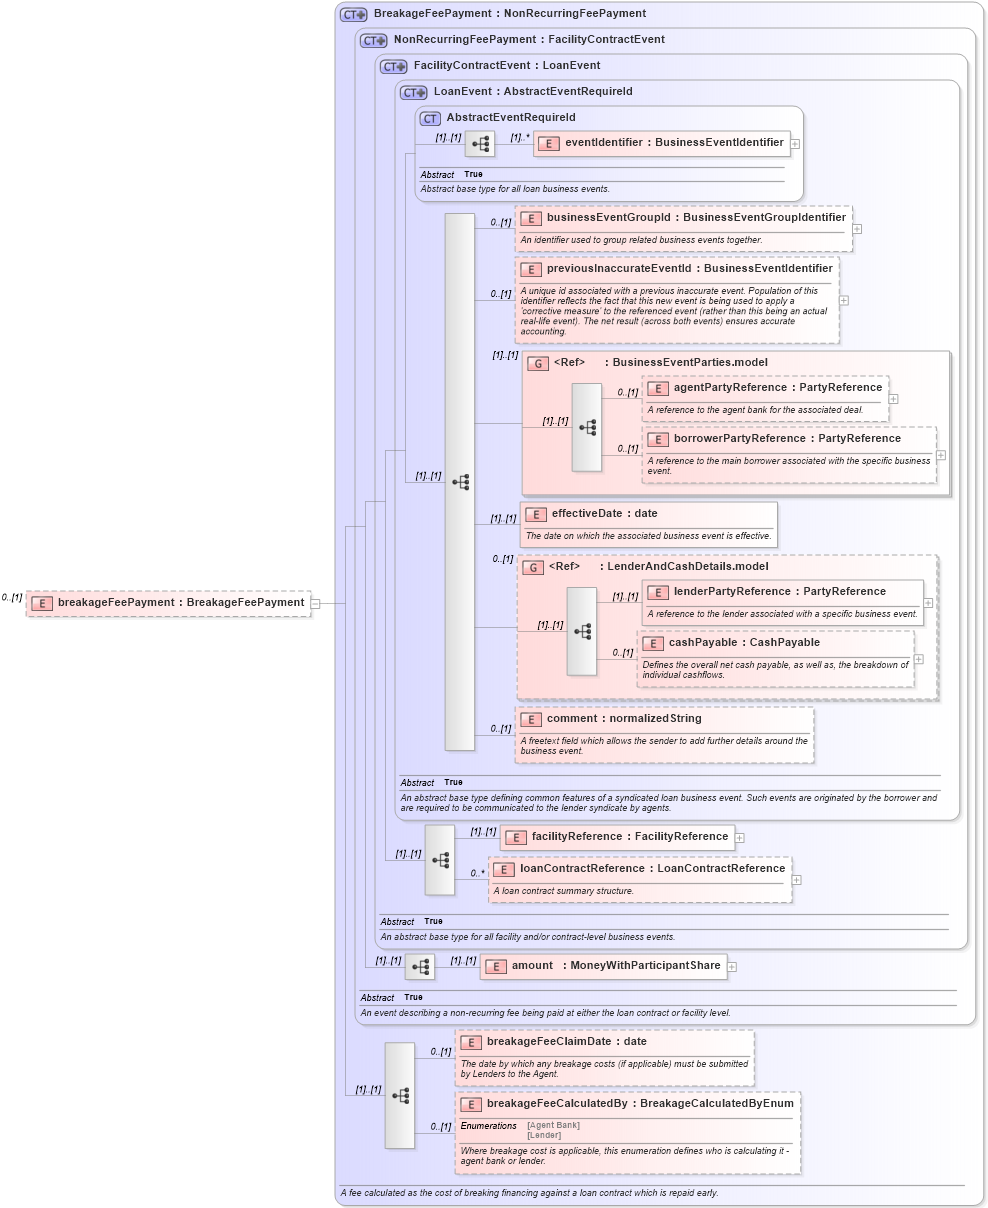
Task: Expand the eventIdentifier element details
Action: coord(795,143)
